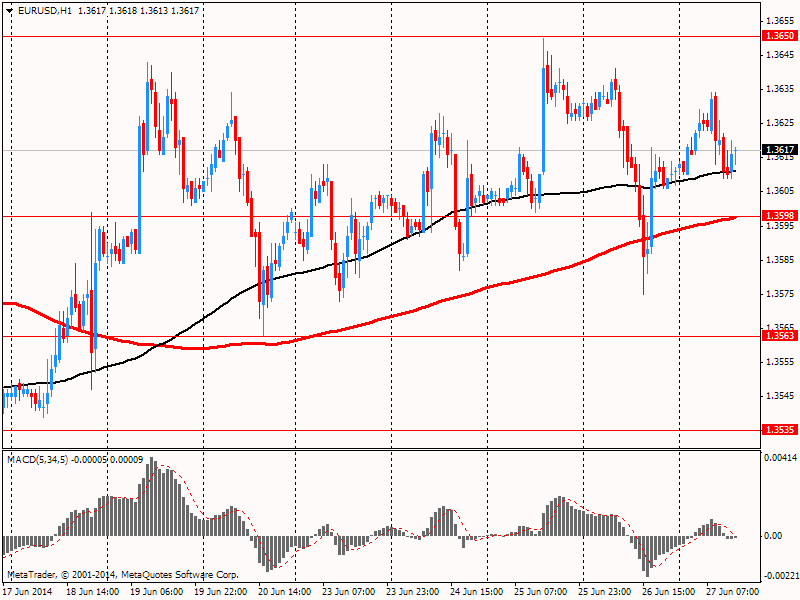The image size is (800, 600).
Task: Click the 1.3545 price scale value
Action: pos(780,396)
